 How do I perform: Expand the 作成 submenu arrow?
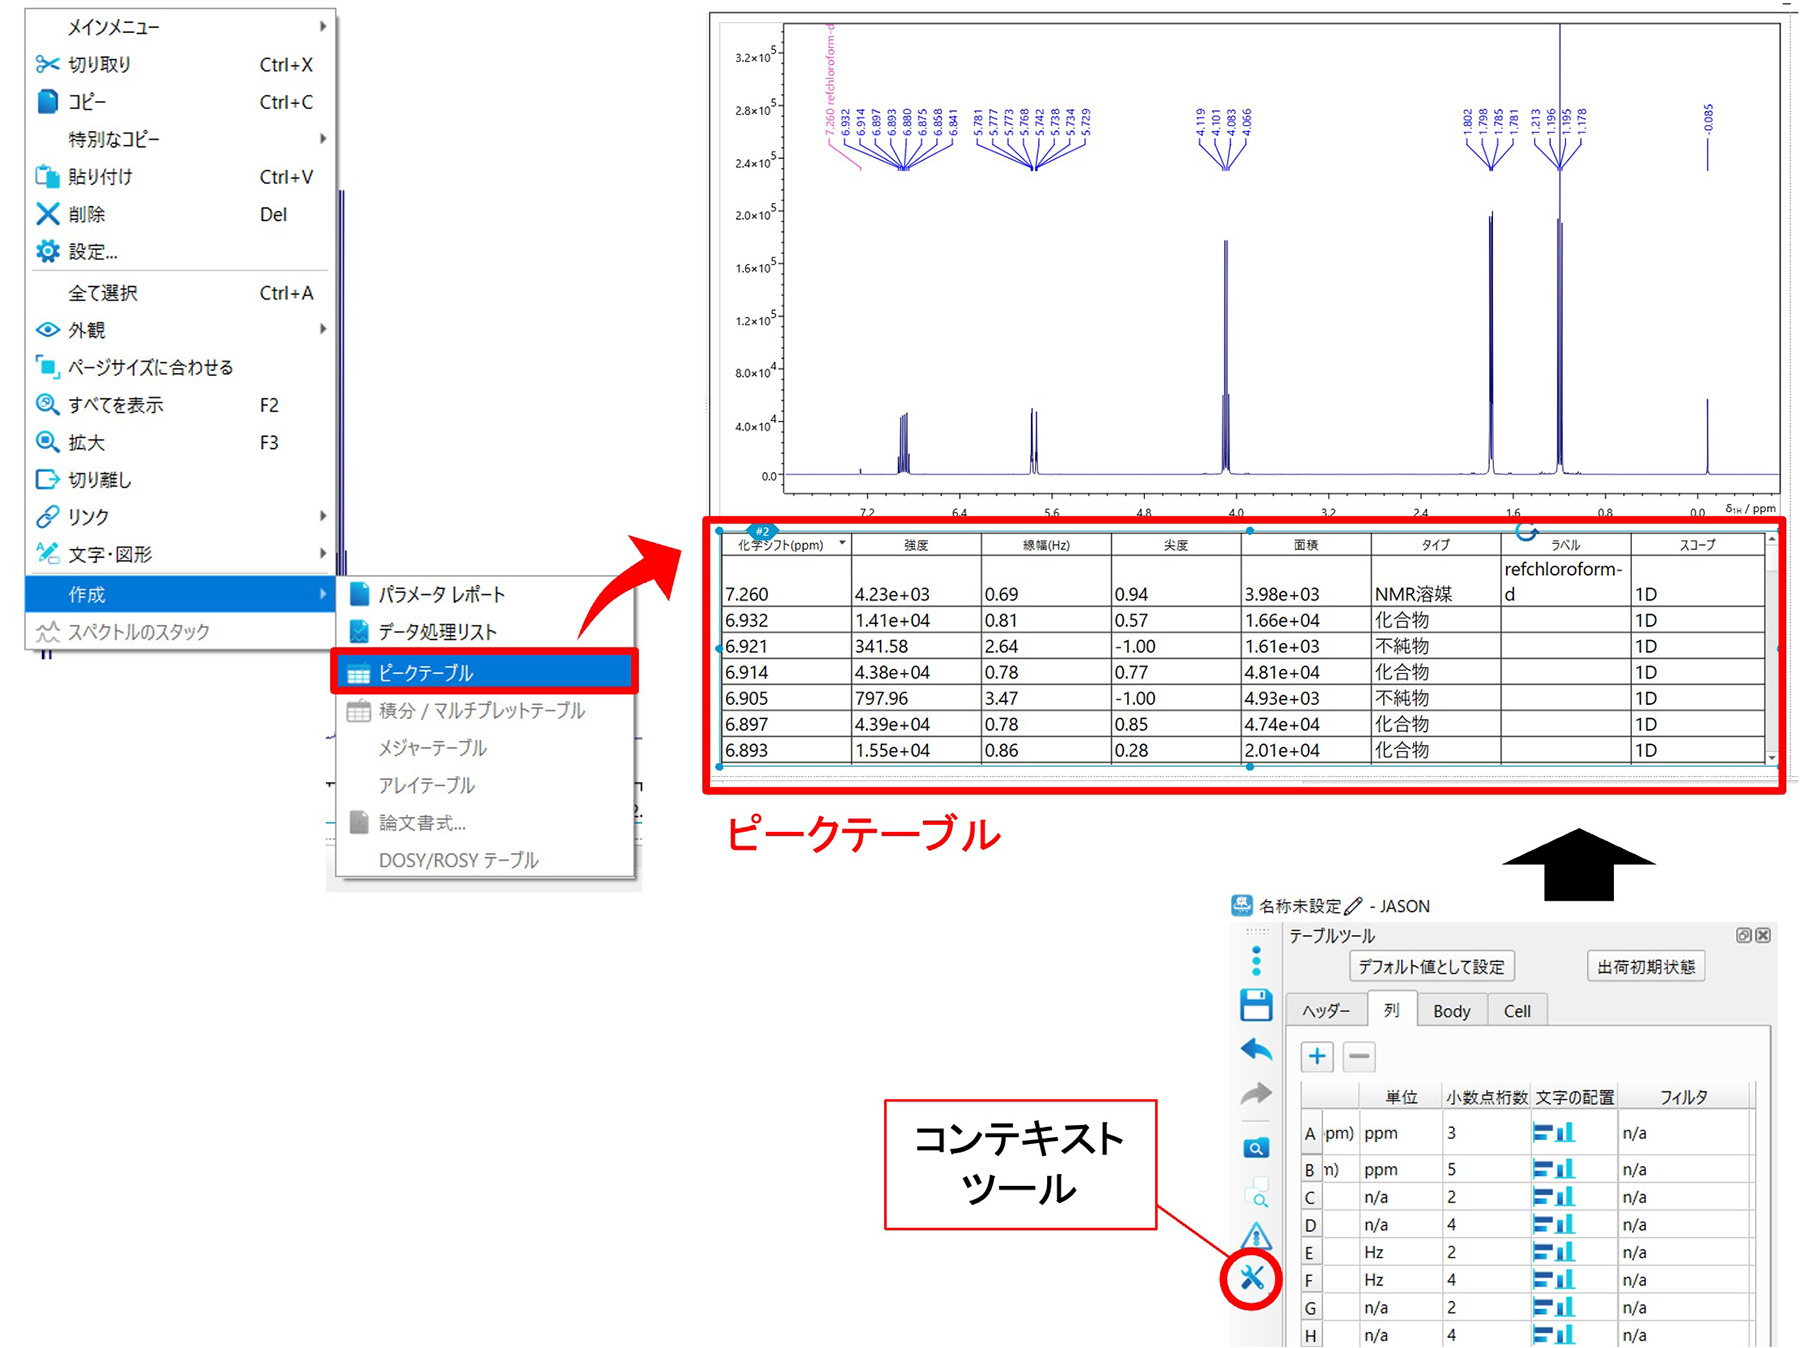[x=322, y=595]
